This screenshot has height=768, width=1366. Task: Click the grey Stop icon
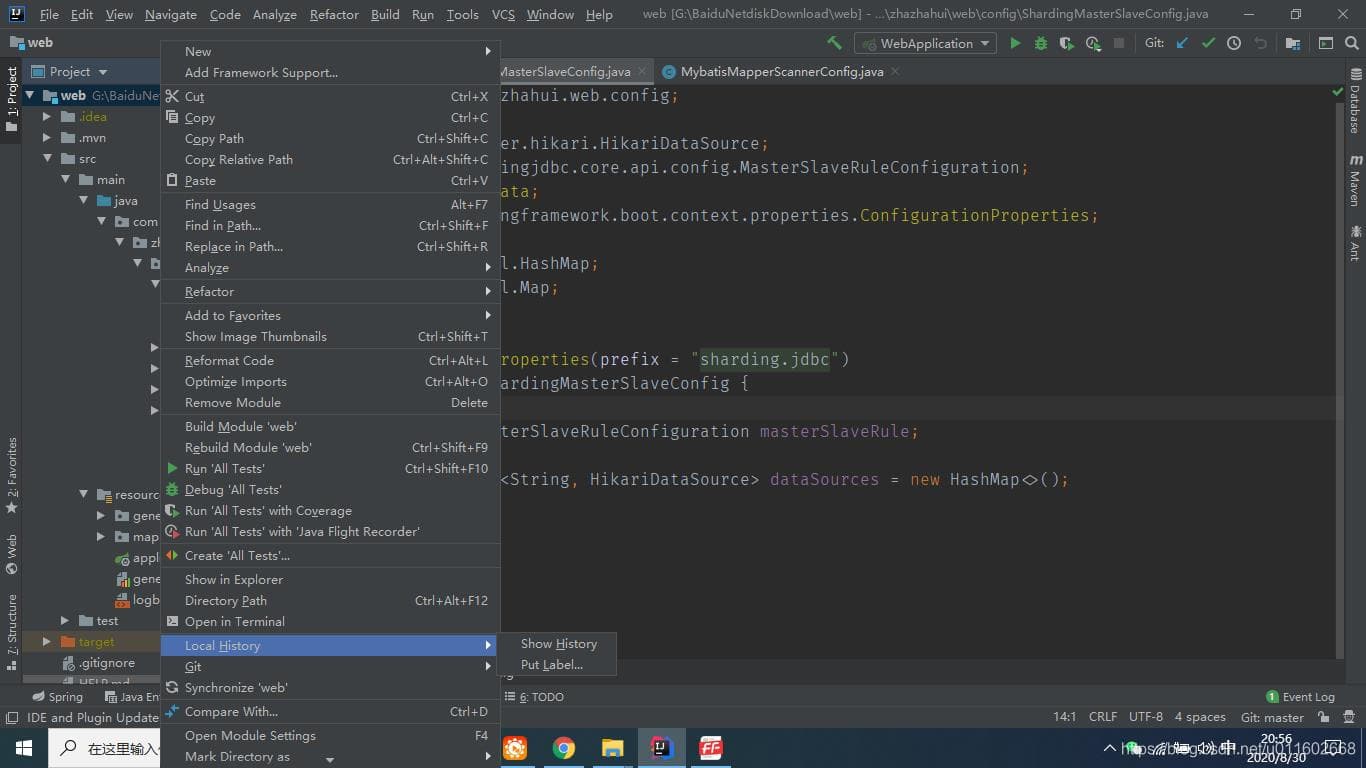coord(1119,43)
